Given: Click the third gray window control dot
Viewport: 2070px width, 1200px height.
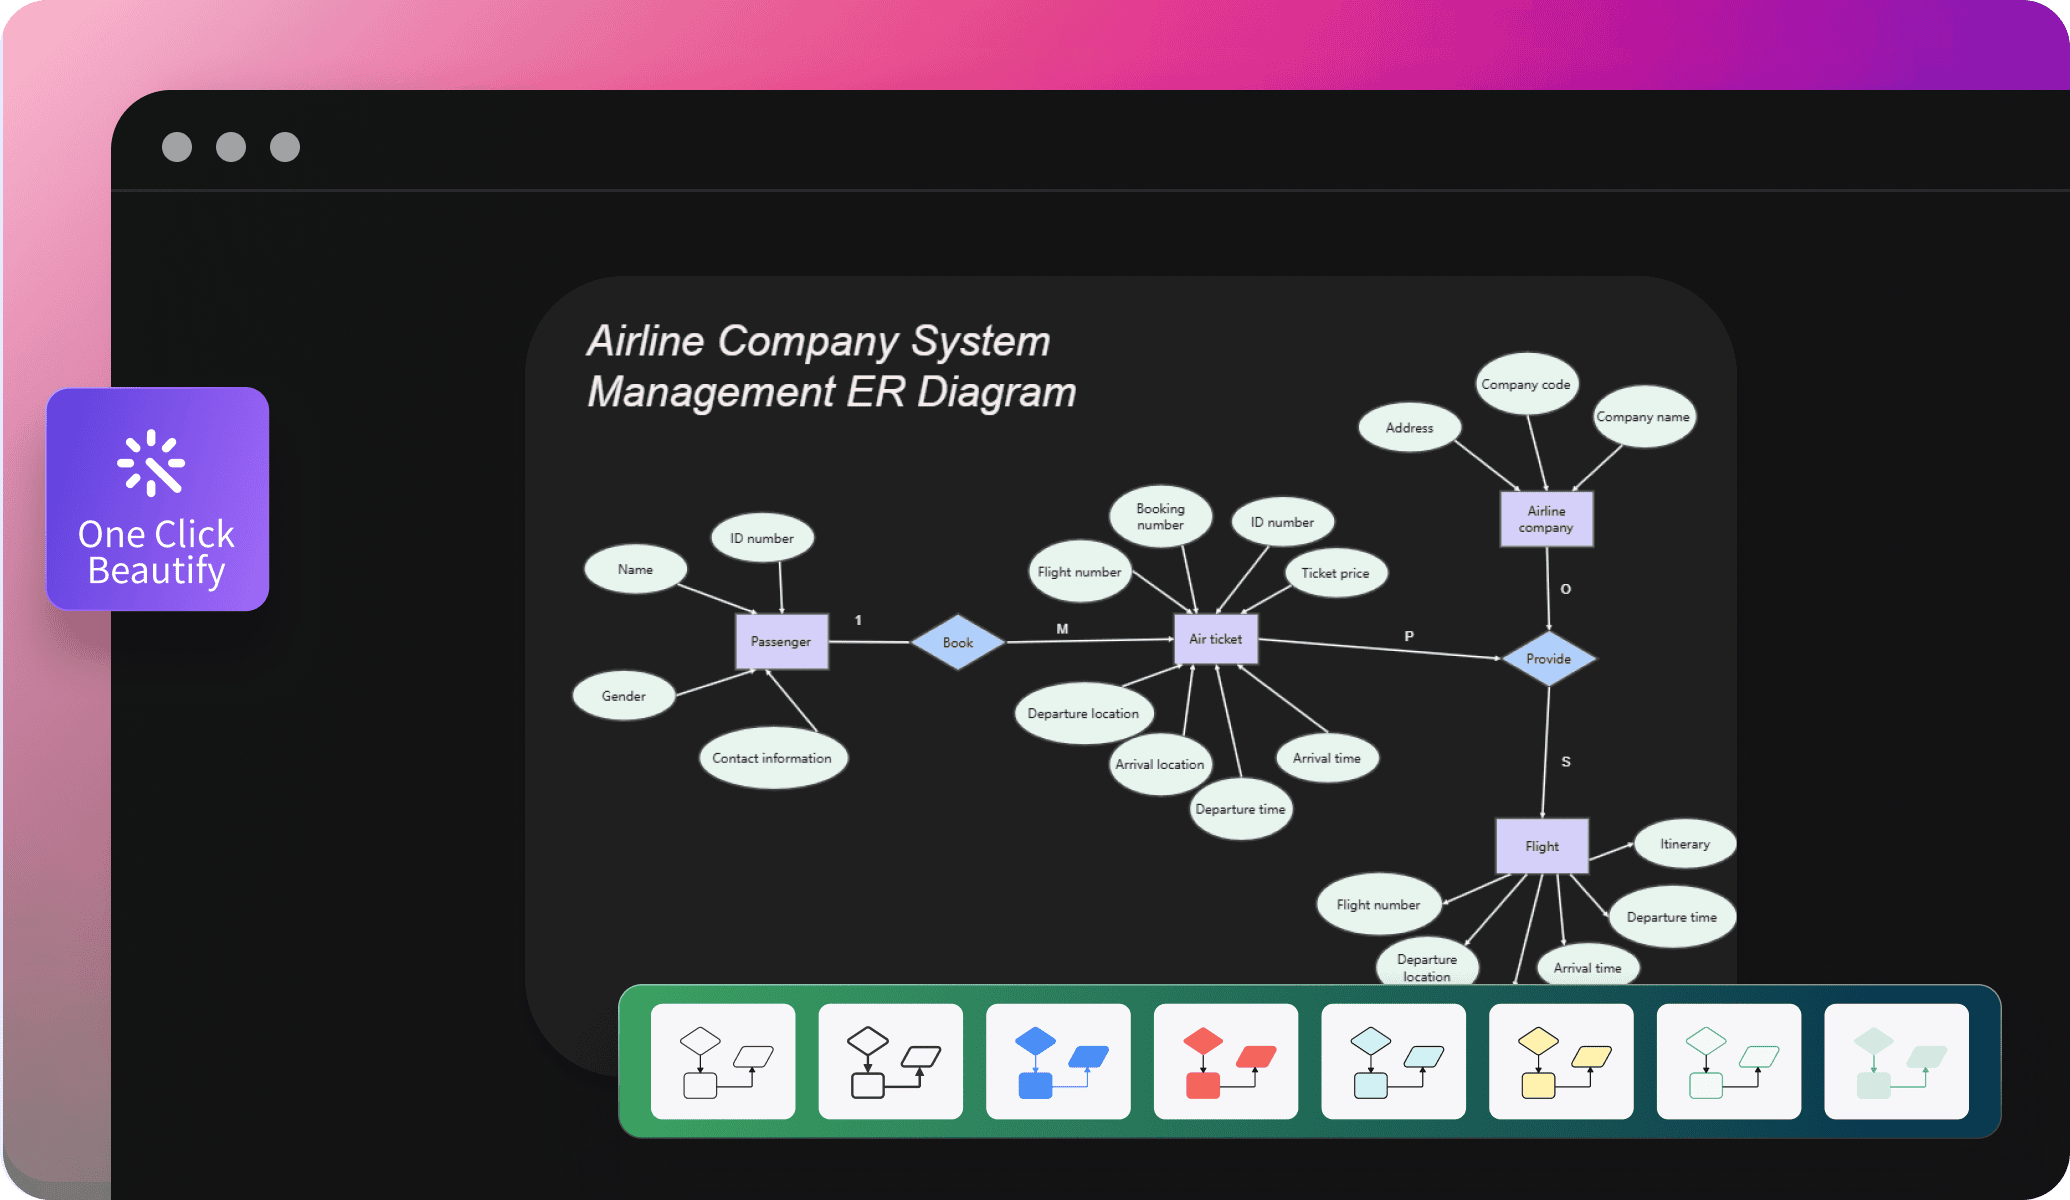Looking at the screenshot, I should point(285,147).
